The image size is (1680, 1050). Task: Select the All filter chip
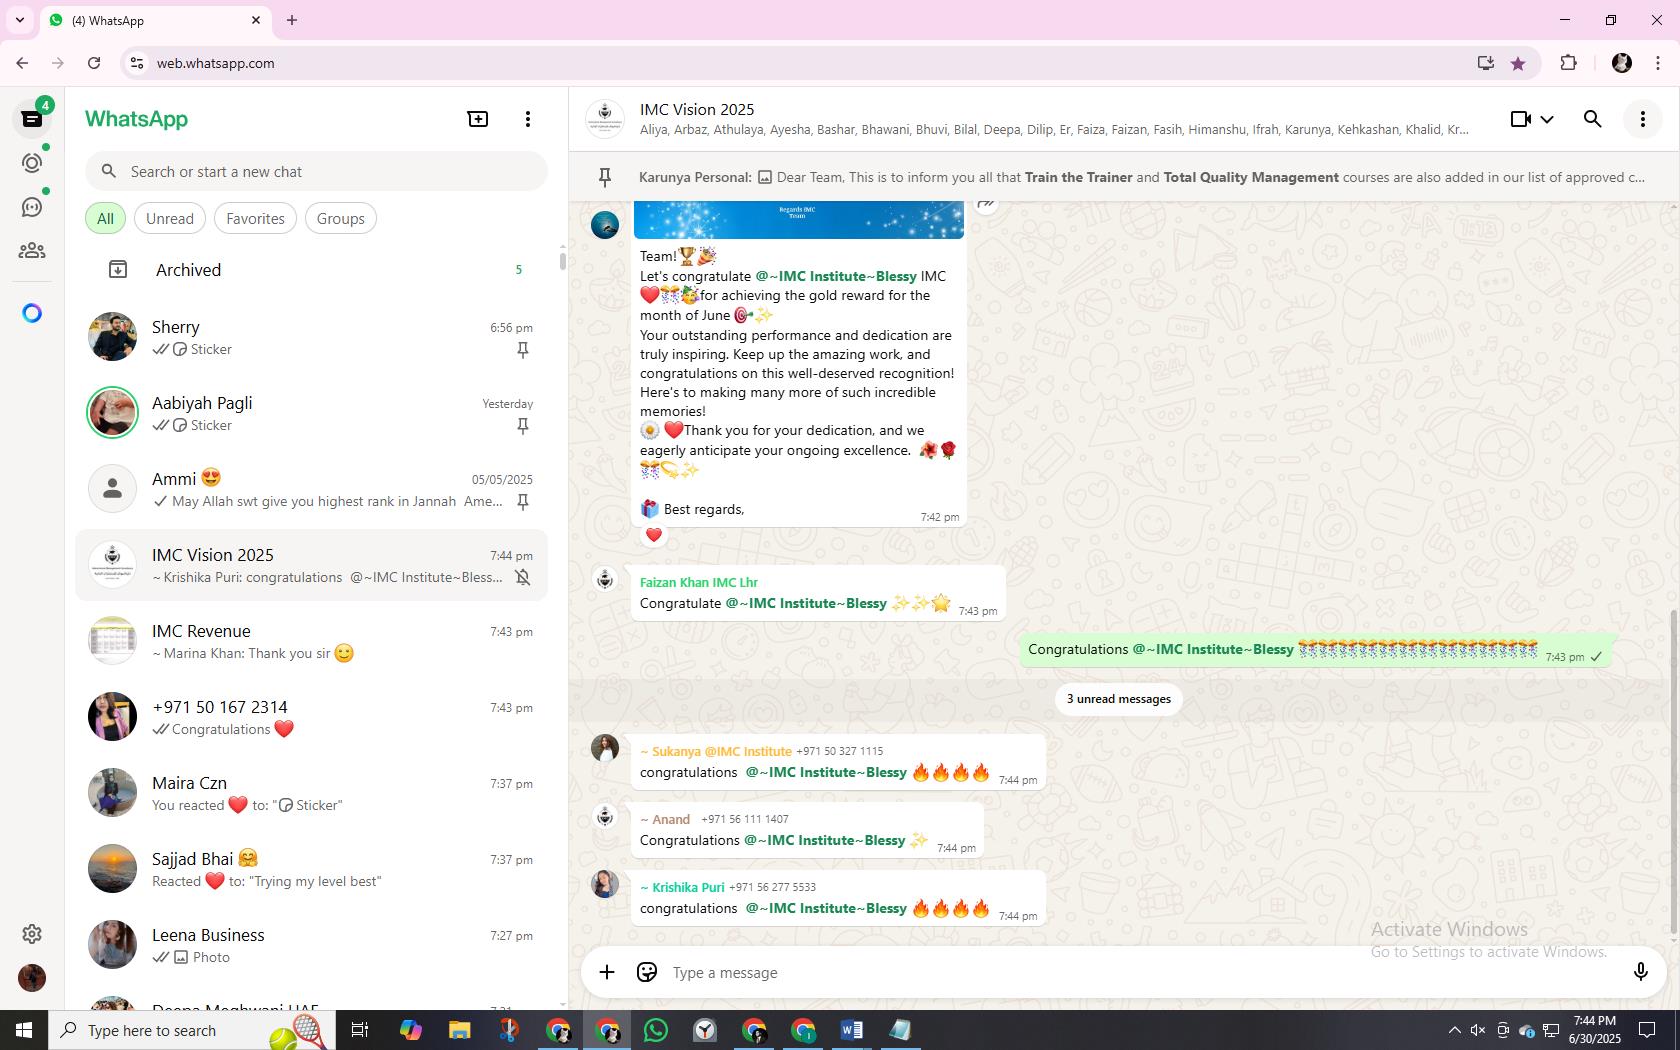105,219
